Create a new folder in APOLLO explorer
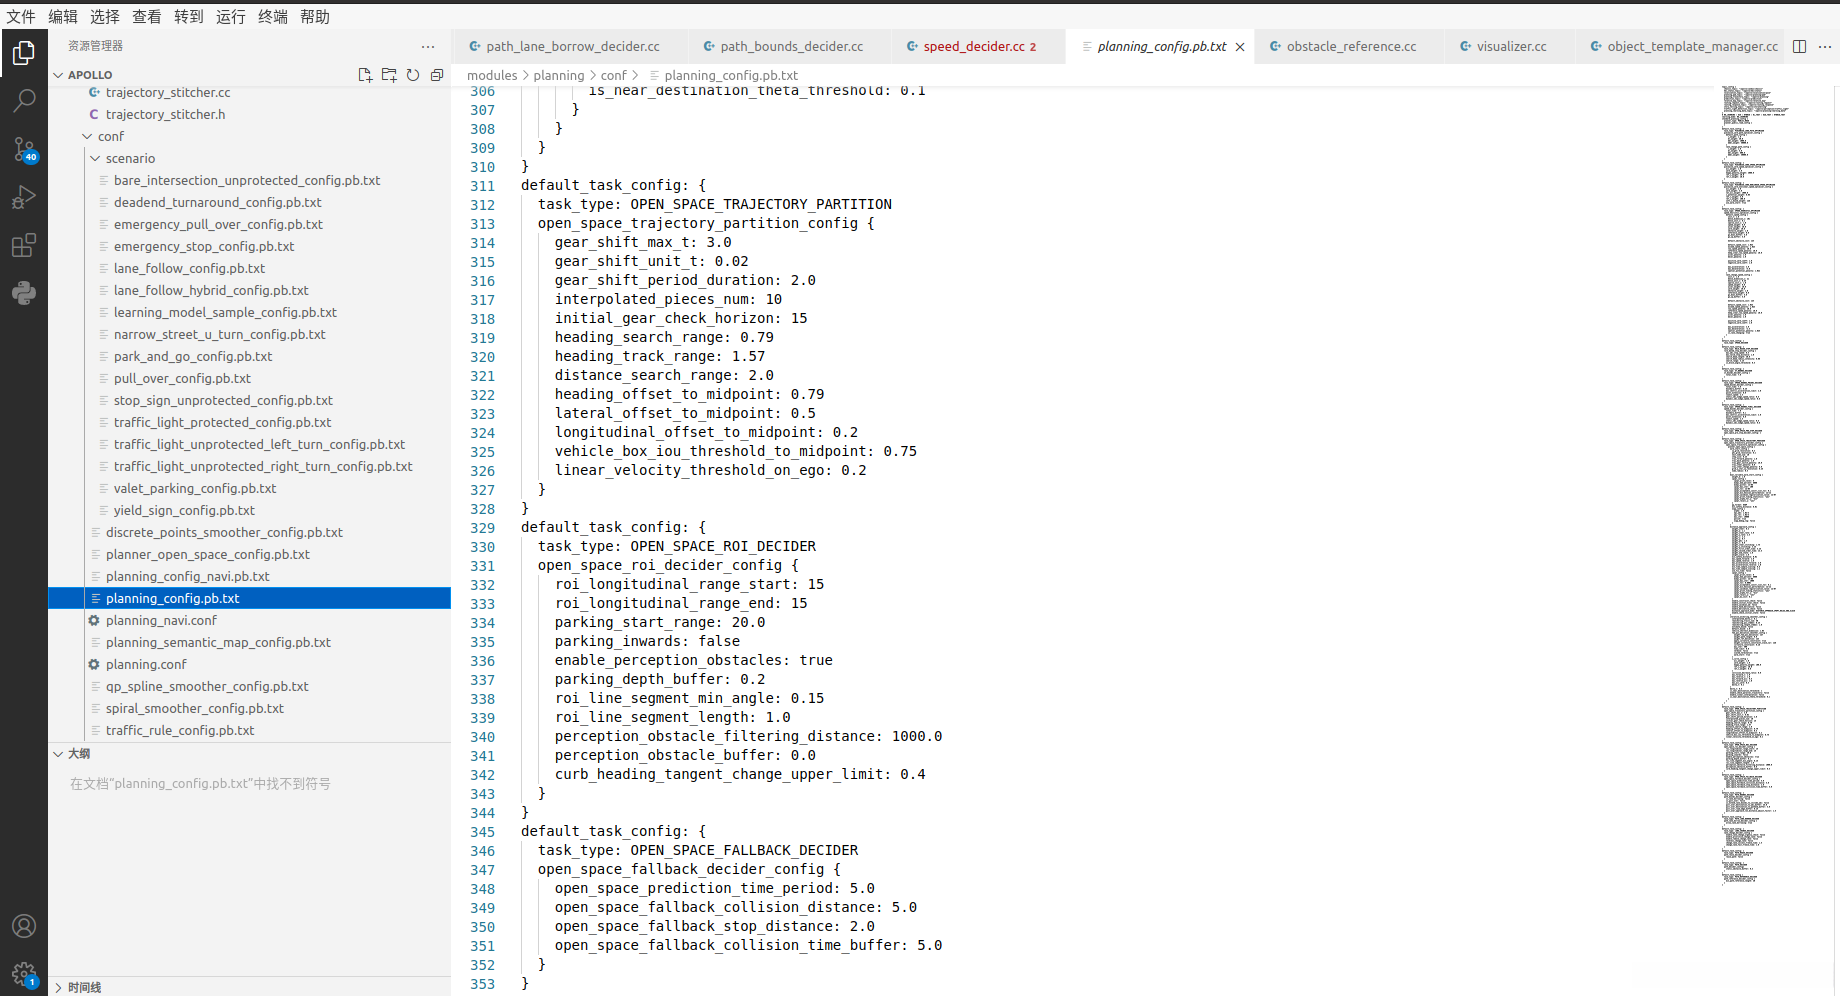 click(x=389, y=75)
